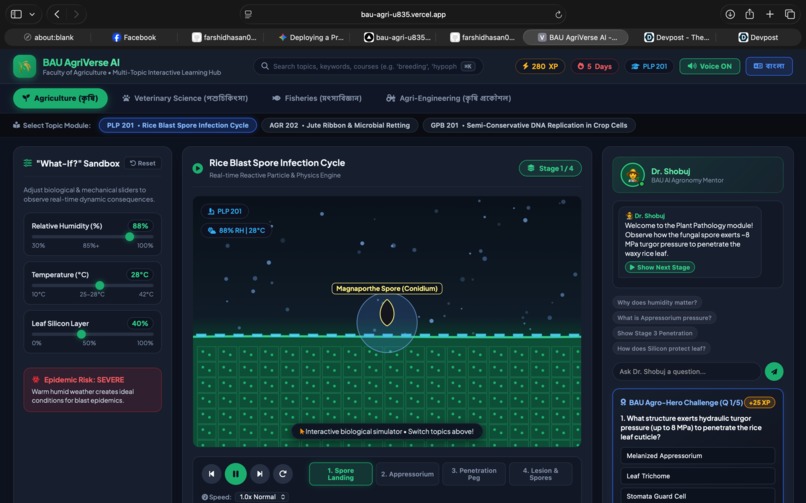Click the PLP 201 course badge in header
Screen dimensions: 806x503
[x=649, y=66]
